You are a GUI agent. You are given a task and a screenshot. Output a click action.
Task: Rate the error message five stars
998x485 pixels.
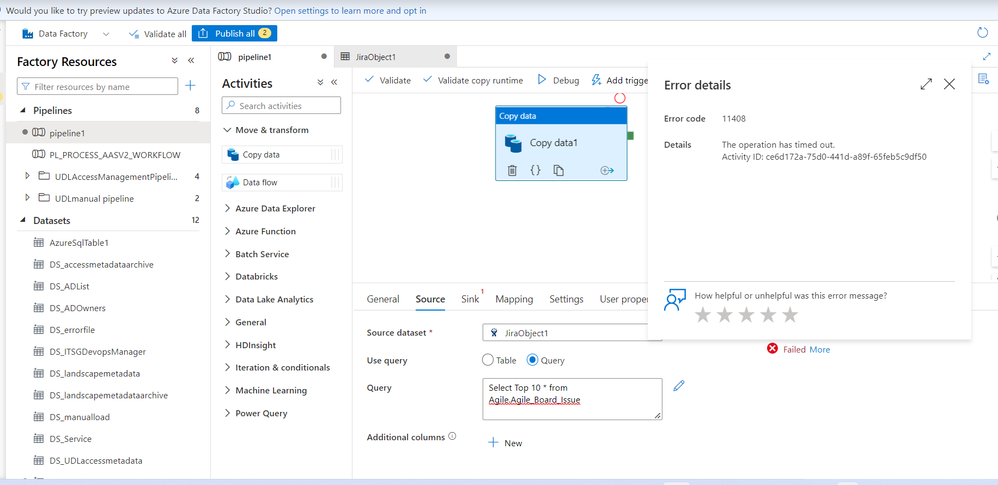(789, 314)
